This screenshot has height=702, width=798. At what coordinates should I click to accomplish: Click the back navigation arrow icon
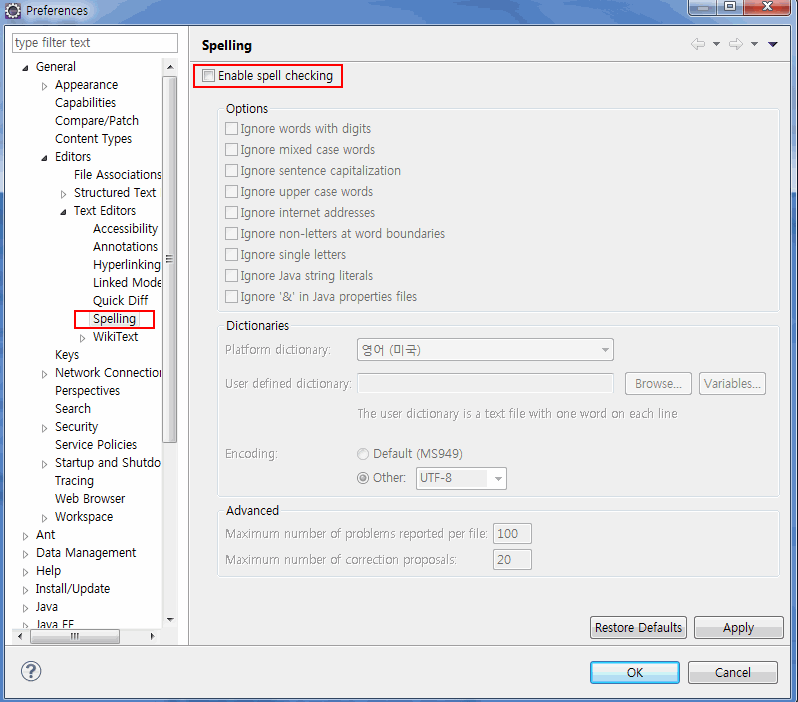[x=698, y=44]
